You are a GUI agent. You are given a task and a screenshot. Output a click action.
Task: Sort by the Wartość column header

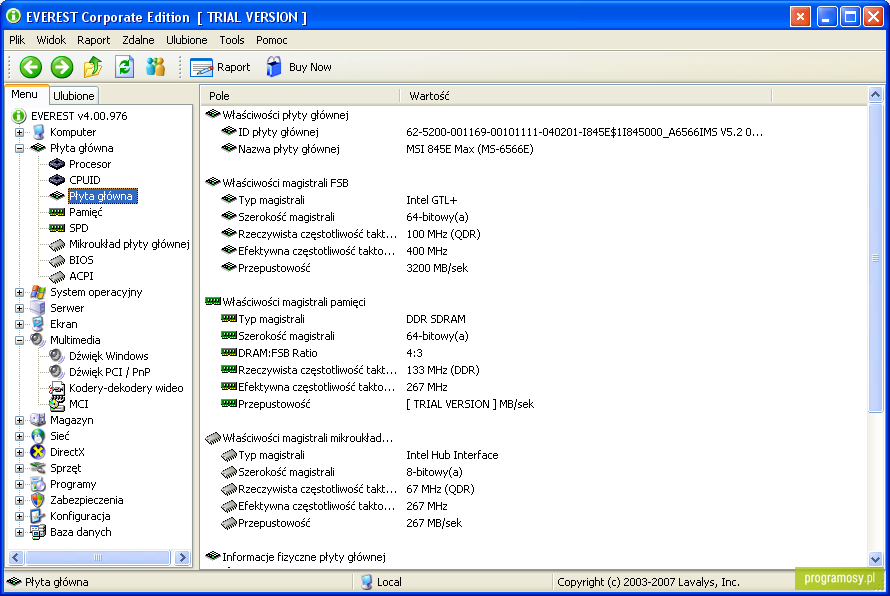pyautogui.click(x=586, y=96)
